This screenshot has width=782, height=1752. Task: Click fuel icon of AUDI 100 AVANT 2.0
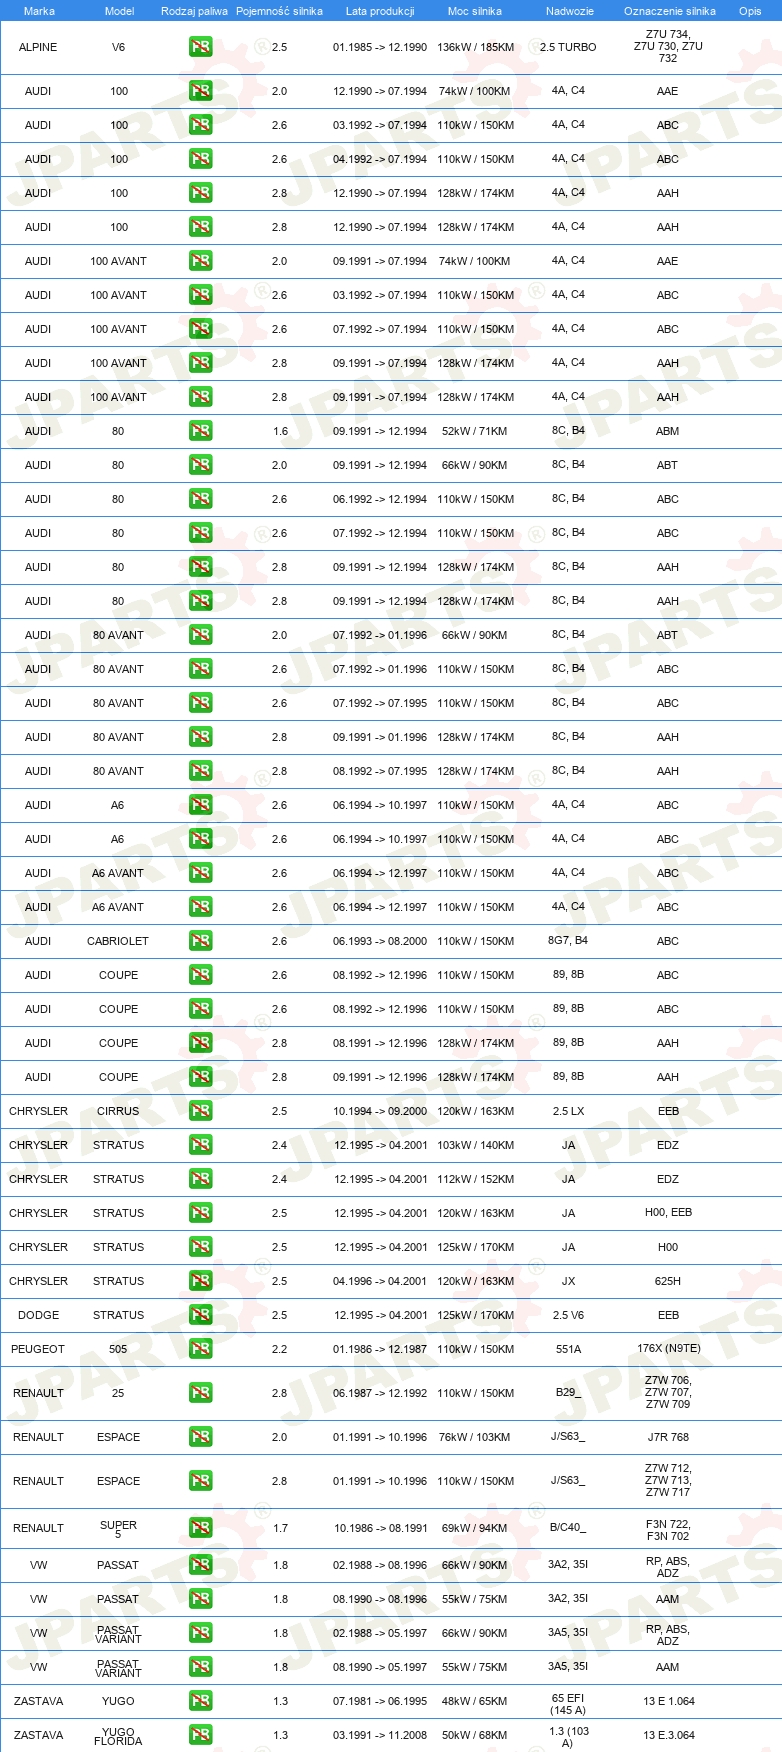tap(201, 261)
